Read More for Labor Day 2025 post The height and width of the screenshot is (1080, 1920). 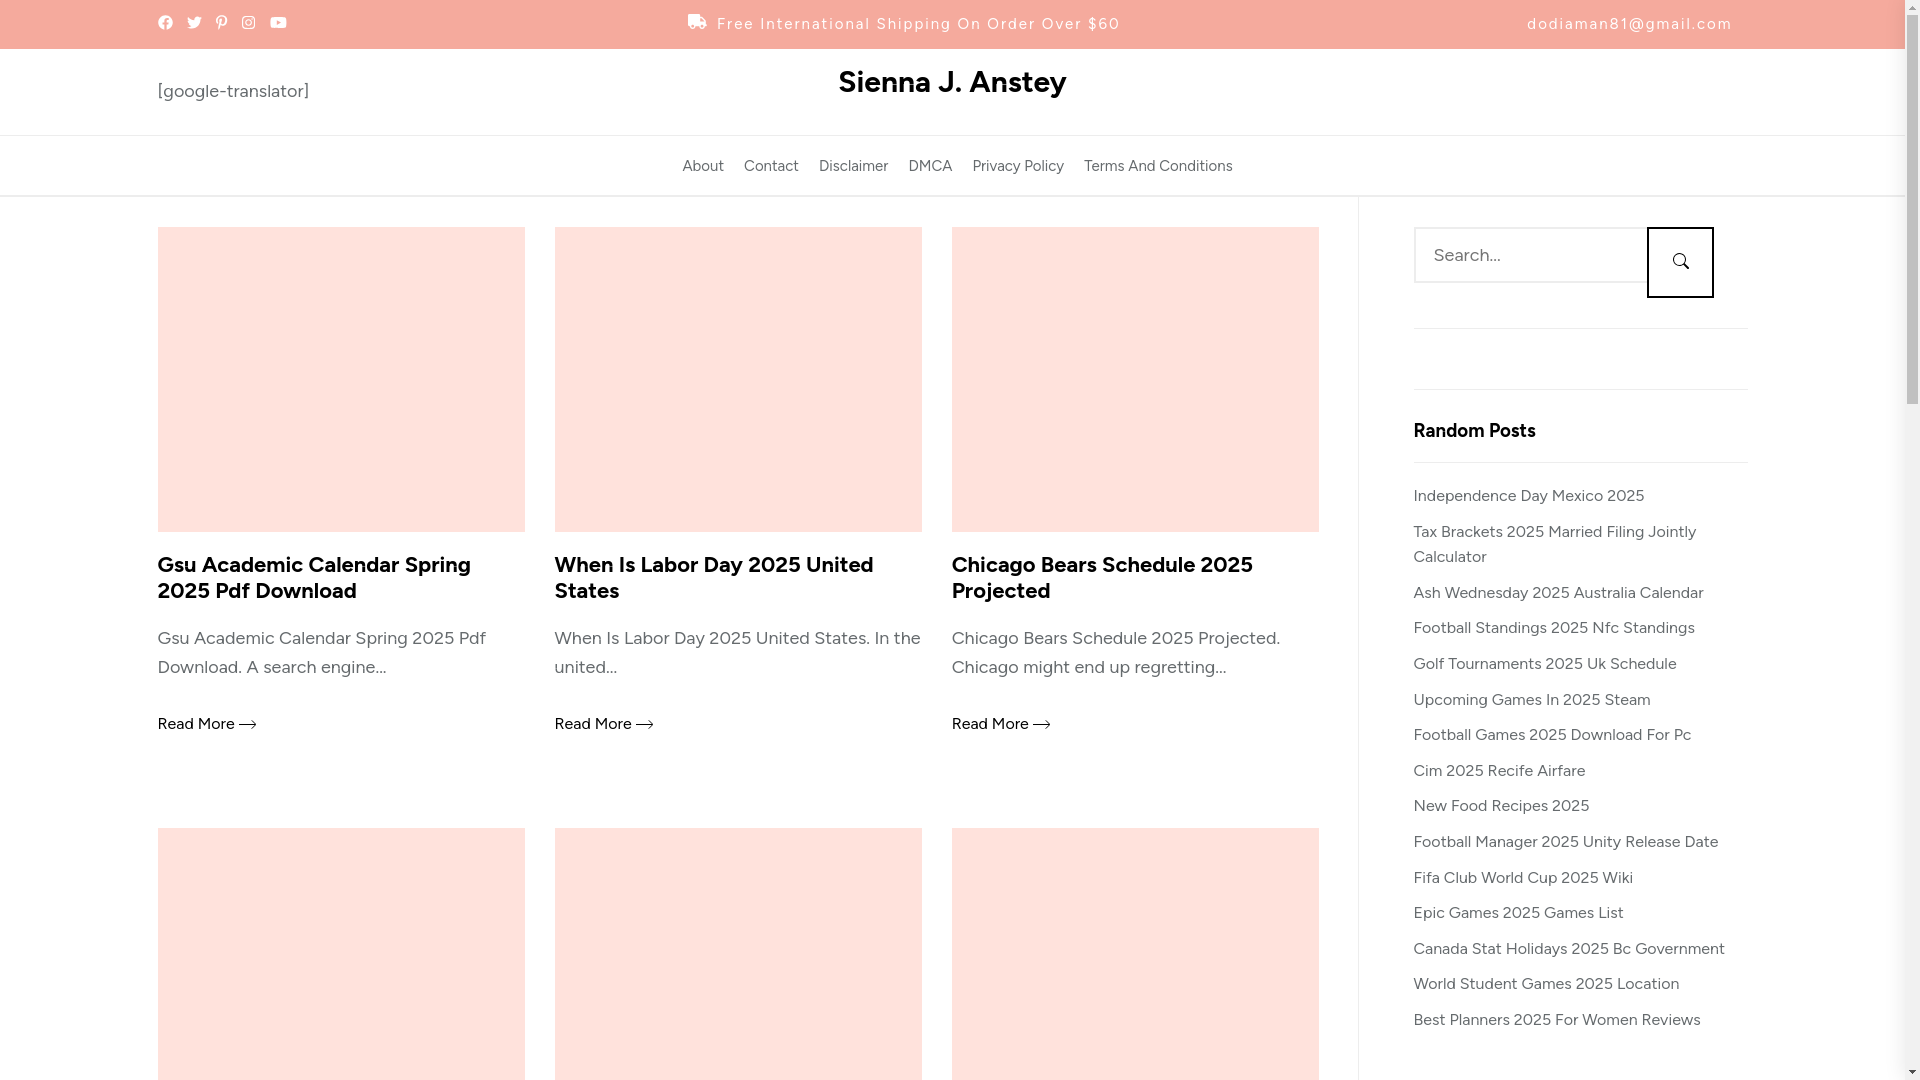point(604,724)
